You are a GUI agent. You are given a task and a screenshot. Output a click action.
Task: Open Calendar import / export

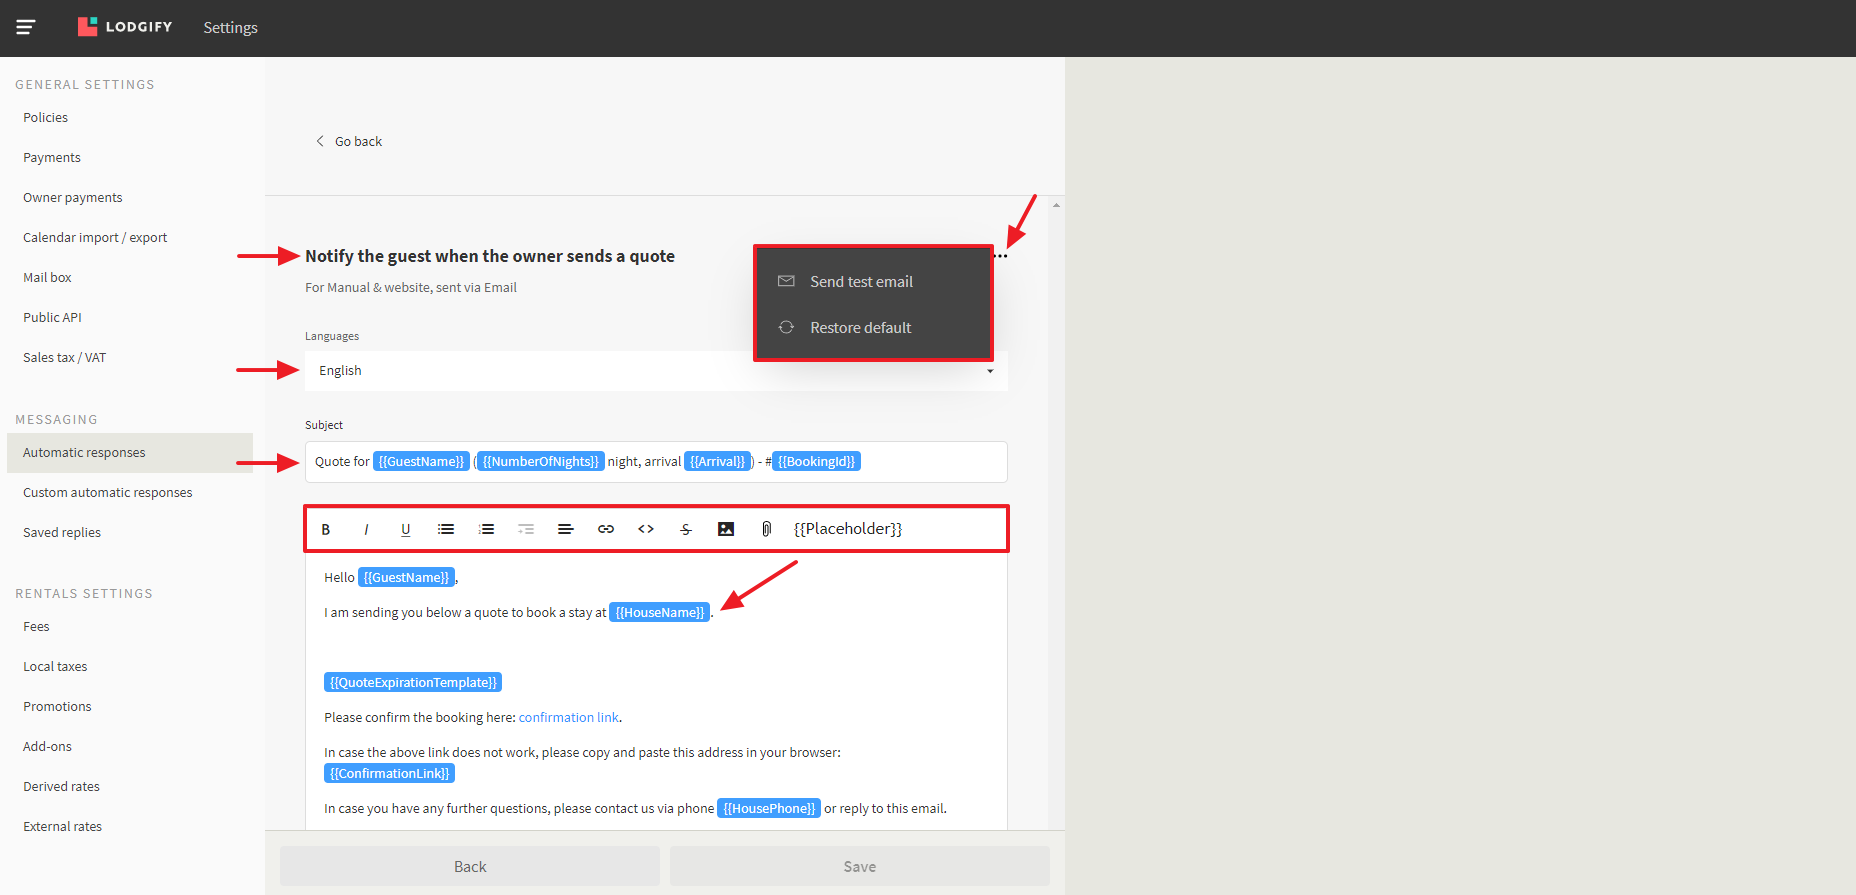[x=95, y=237]
